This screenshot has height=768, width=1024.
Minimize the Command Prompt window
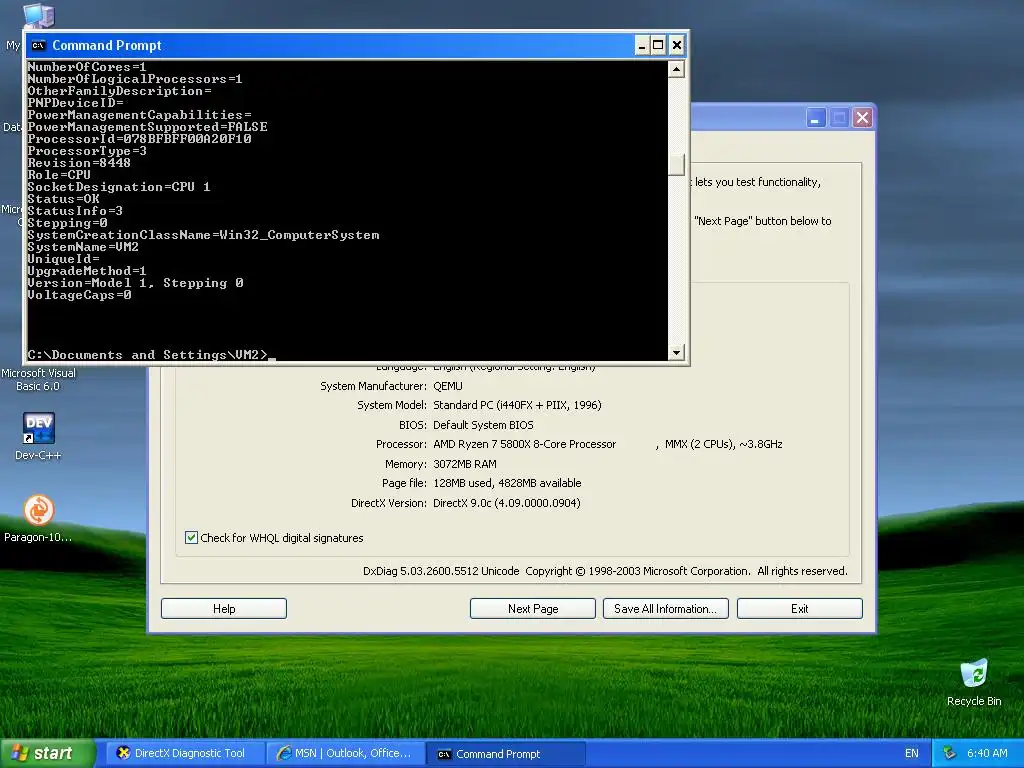click(x=642, y=45)
